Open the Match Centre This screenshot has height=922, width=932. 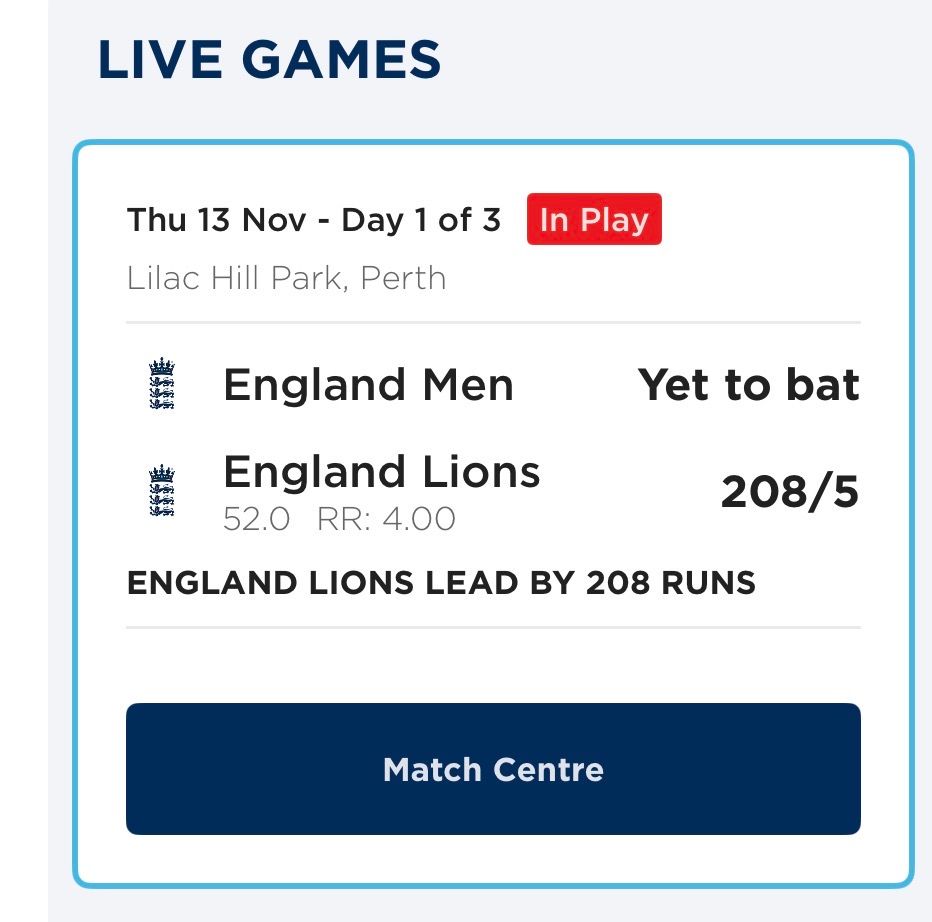[x=493, y=769]
